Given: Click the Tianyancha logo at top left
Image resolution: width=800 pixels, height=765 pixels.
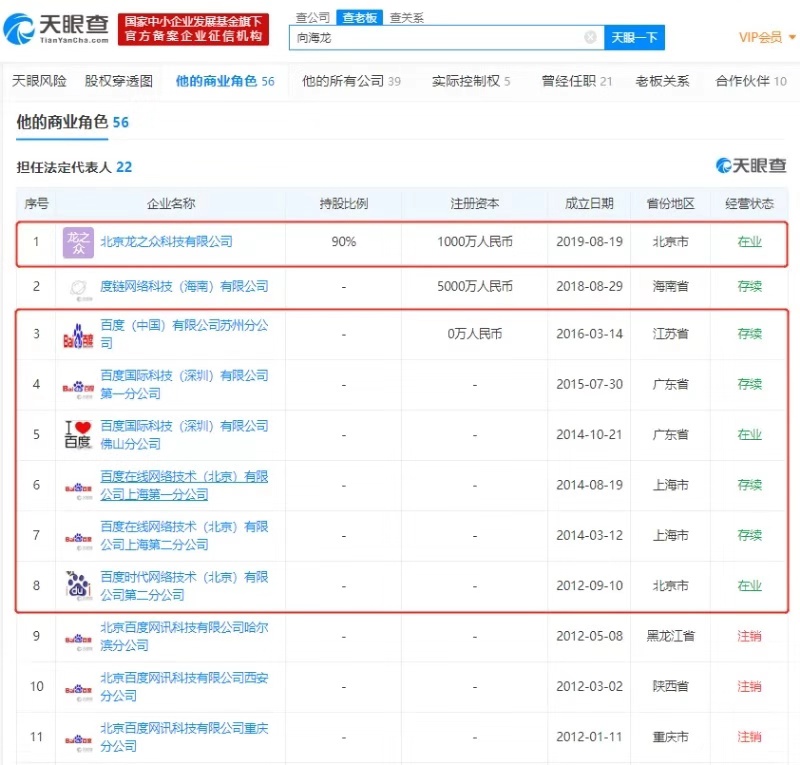Looking at the screenshot, I should [56, 29].
